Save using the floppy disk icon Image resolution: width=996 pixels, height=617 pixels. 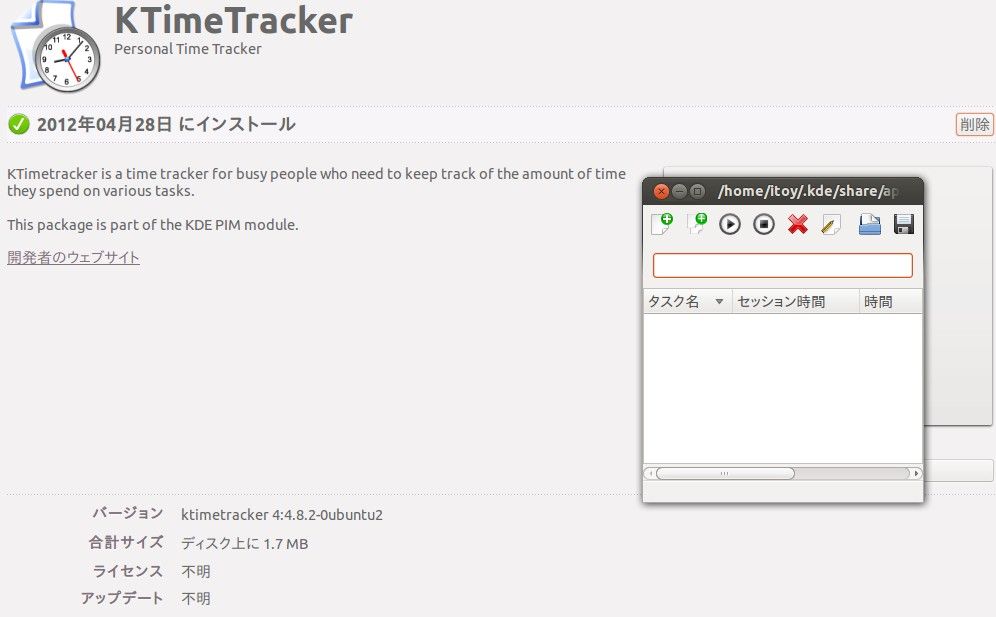(x=903, y=224)
